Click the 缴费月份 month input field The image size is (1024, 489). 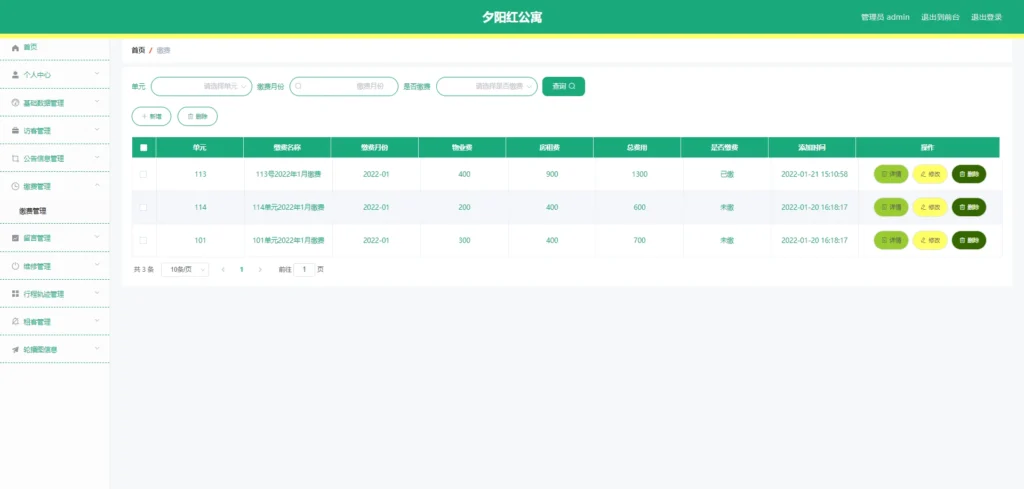click(x=344, y=87)
